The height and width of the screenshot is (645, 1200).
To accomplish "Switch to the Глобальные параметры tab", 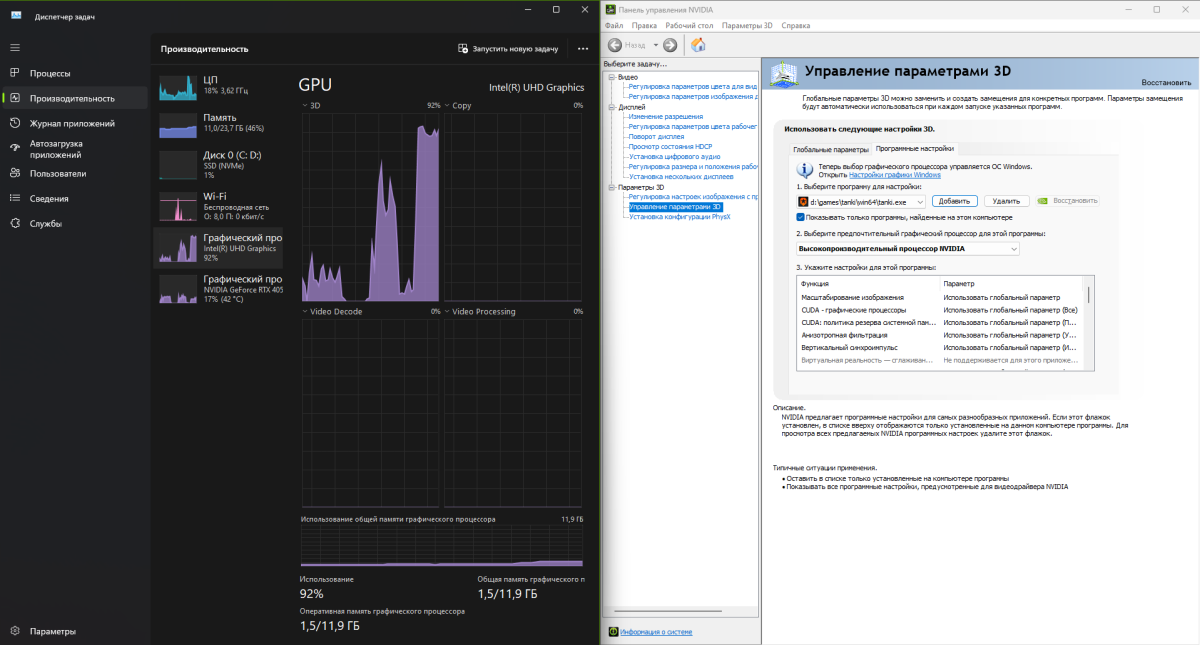I will 830,149.
